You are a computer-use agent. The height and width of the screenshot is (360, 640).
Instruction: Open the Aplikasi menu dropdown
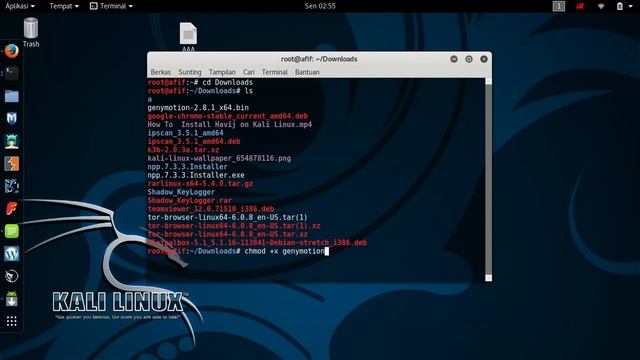pos(20,6)
